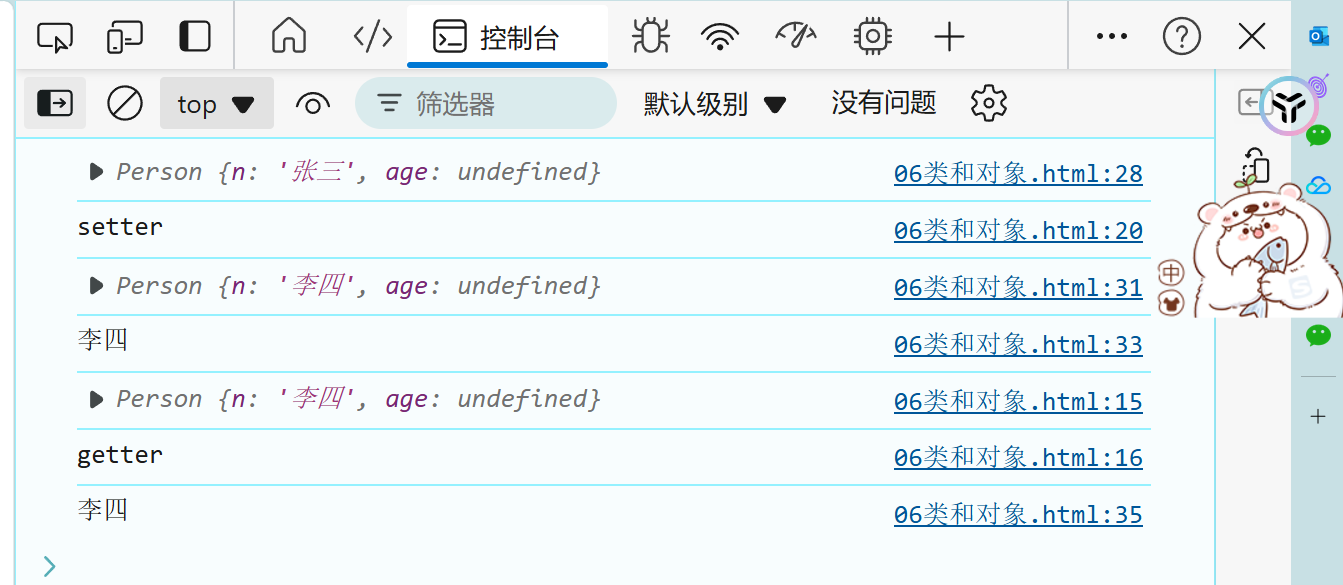Open the Welcome home tab icon
This screenshot has height=585, width=1343.
point(289,37)
